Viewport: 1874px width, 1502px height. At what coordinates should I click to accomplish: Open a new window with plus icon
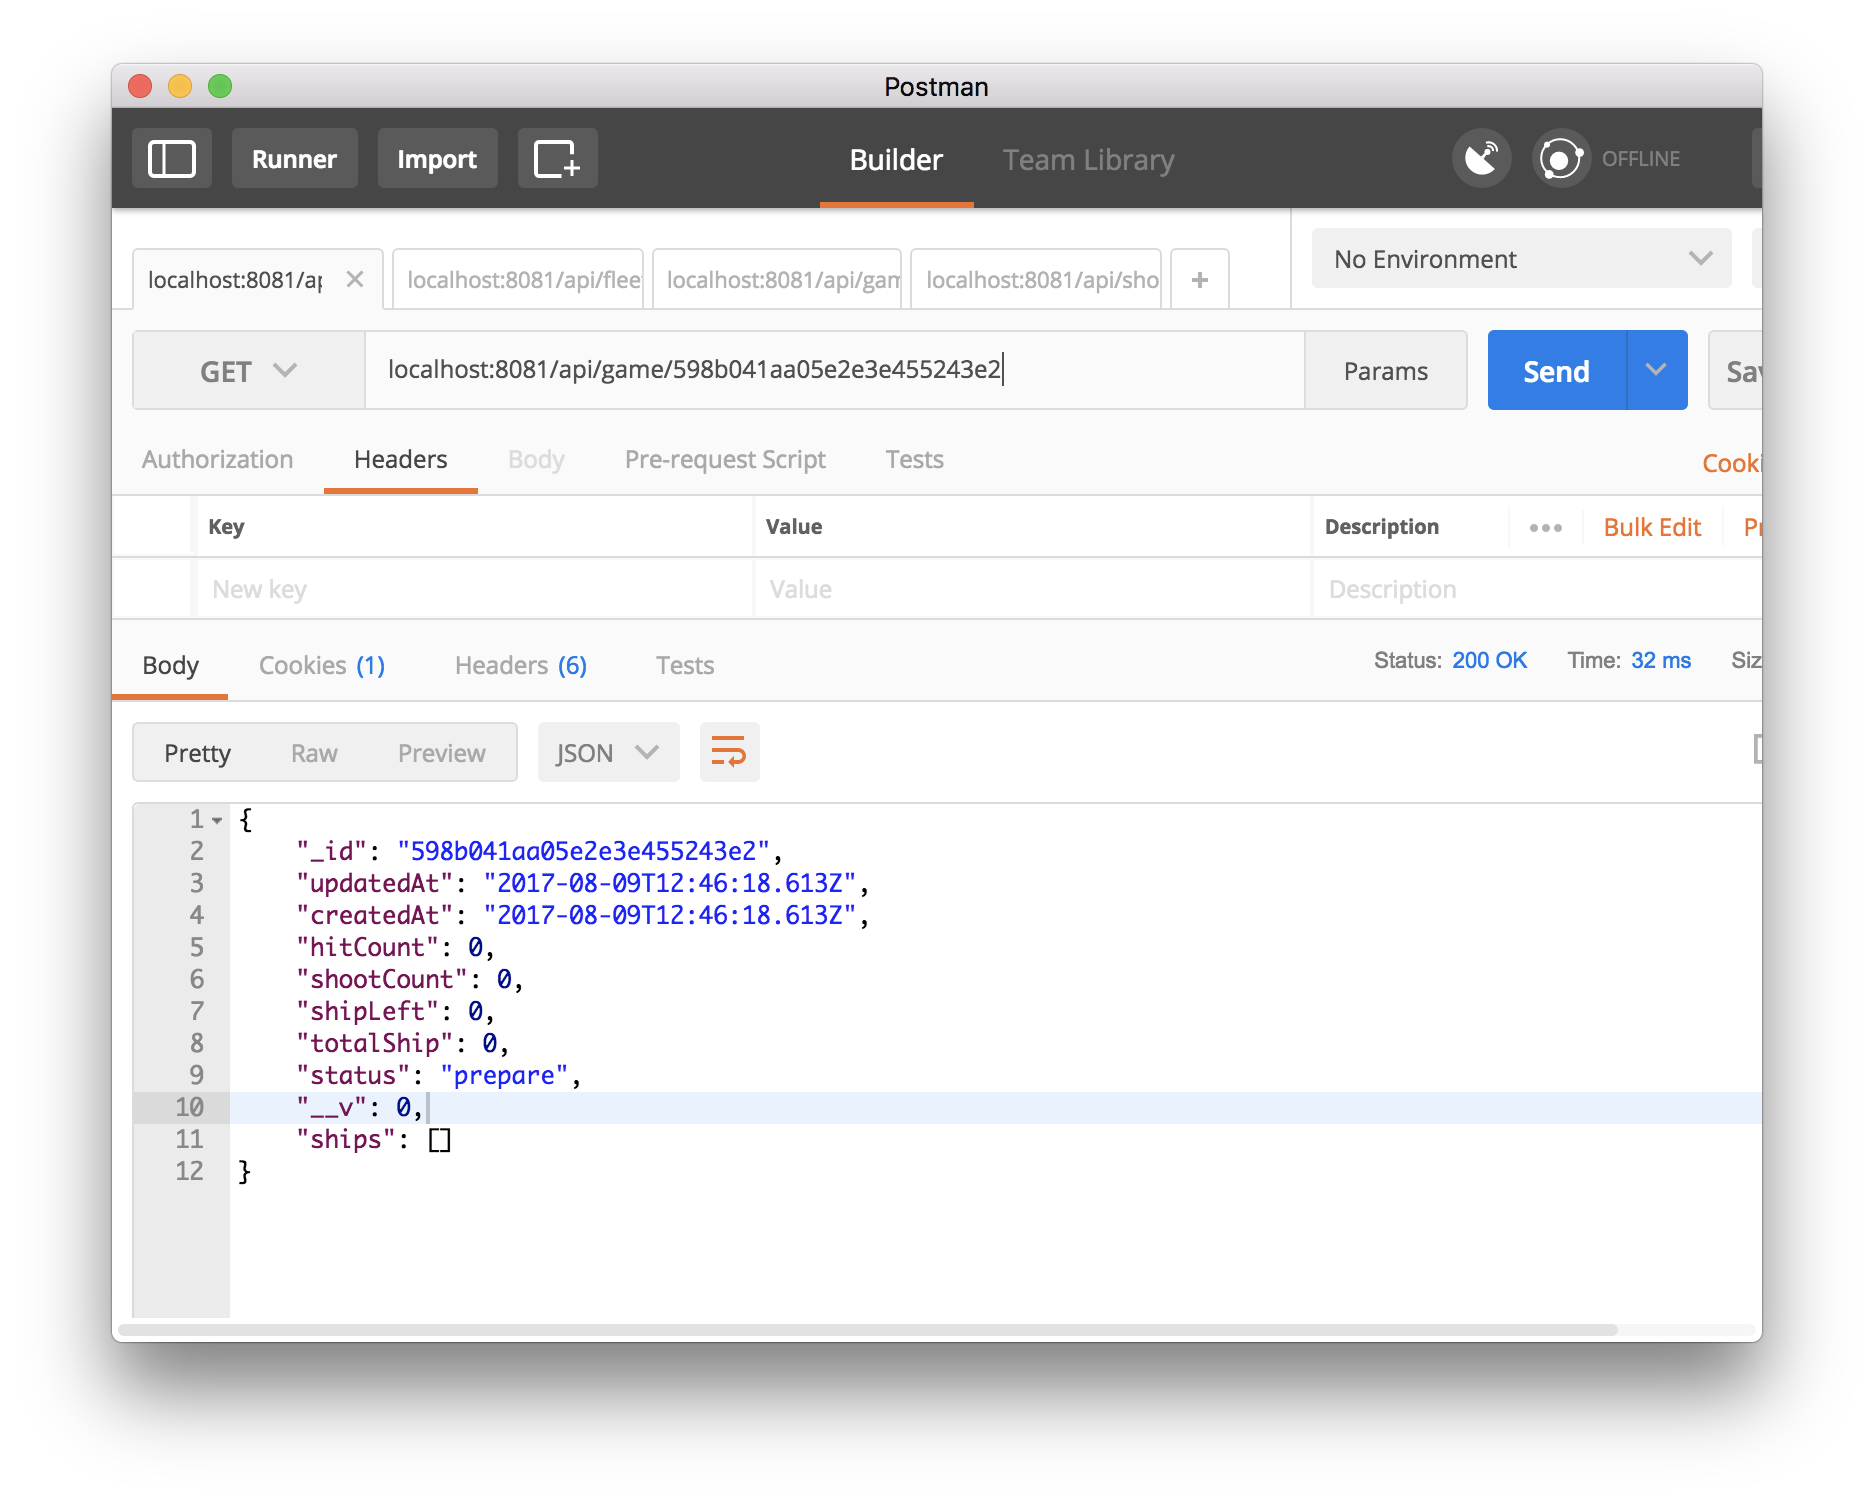tap(557, 159)
